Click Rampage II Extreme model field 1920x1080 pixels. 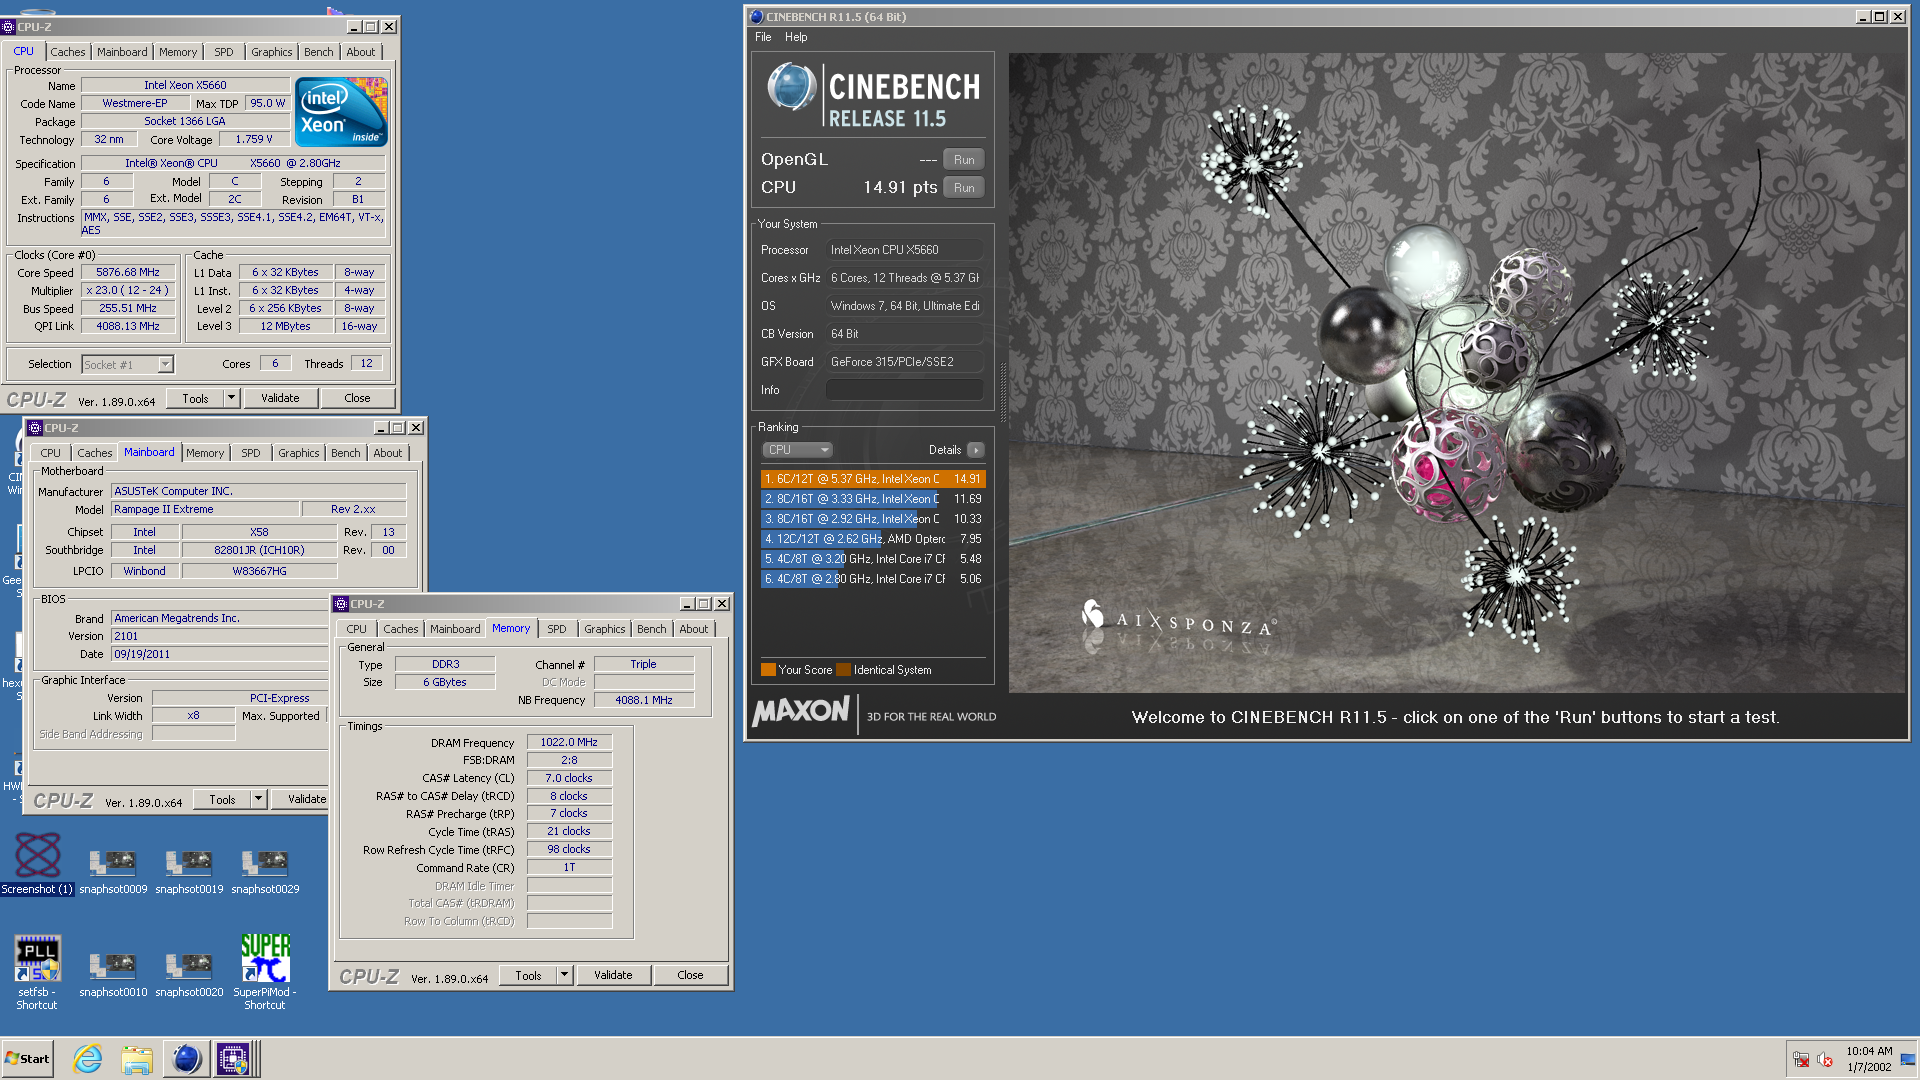click(x=205, y=509)
